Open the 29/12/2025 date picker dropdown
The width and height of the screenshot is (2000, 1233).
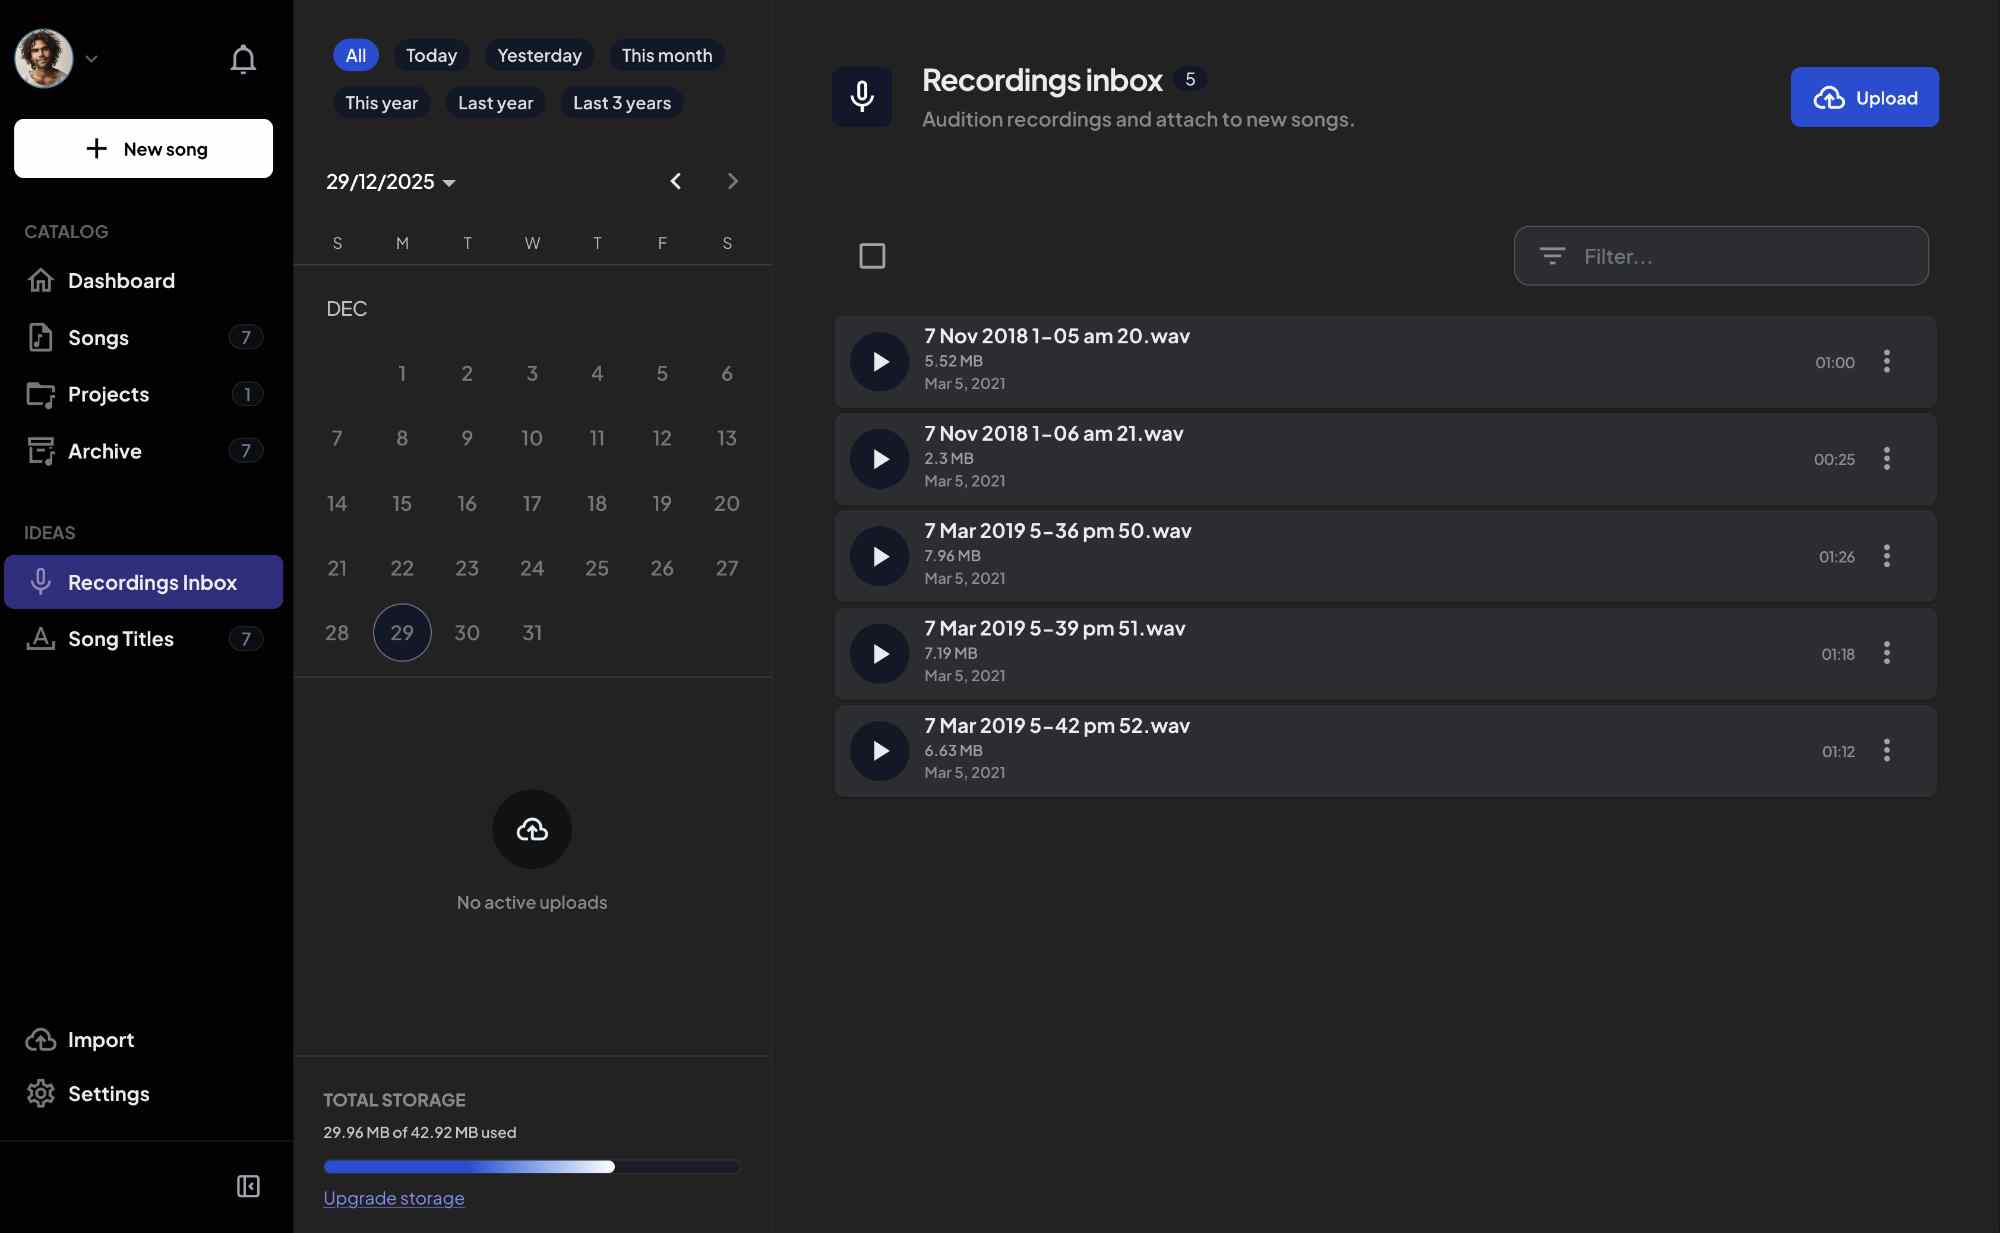(x=391, y=181)
